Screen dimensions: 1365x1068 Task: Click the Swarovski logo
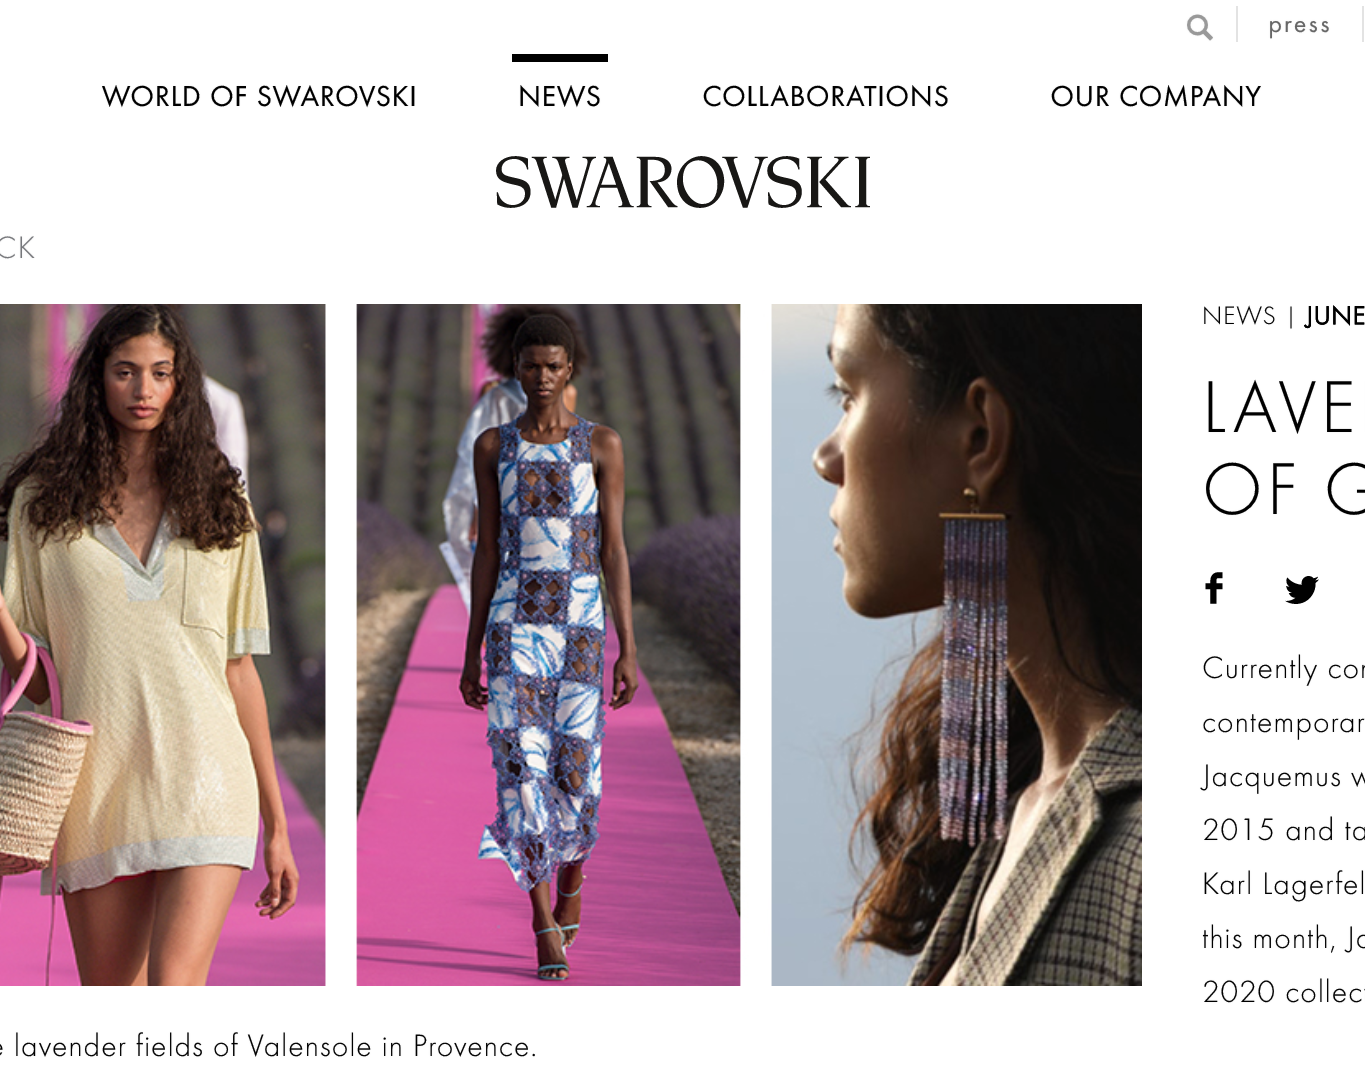[x=683, y=183]
